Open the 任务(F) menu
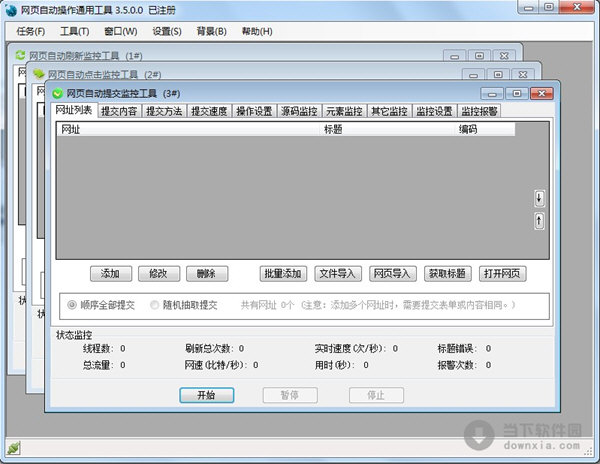 31,31
